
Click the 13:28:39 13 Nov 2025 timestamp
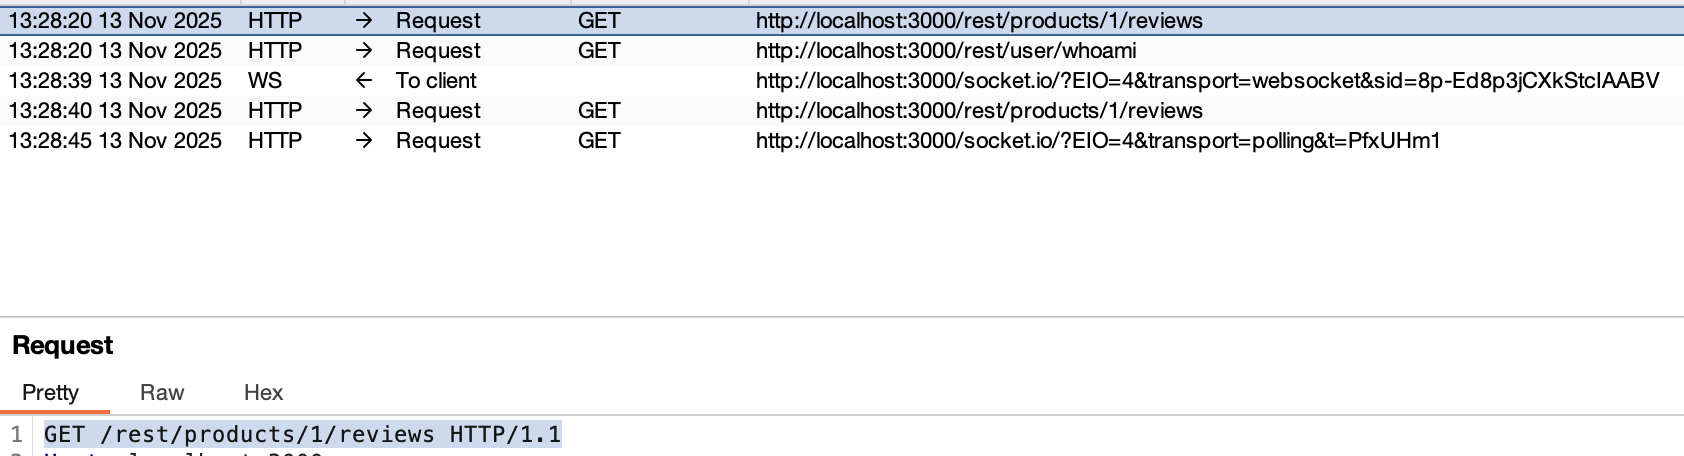click(115, 81)
